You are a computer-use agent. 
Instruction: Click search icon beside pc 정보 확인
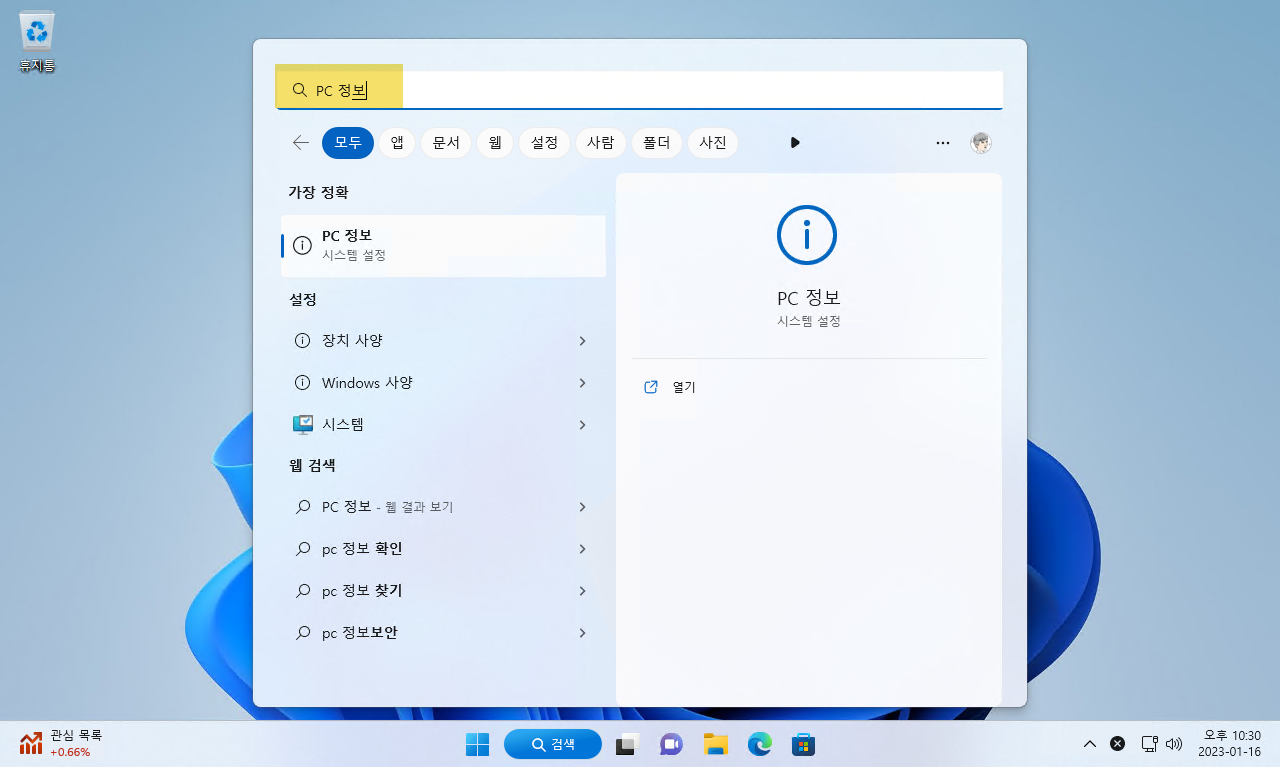coord(302,549)
